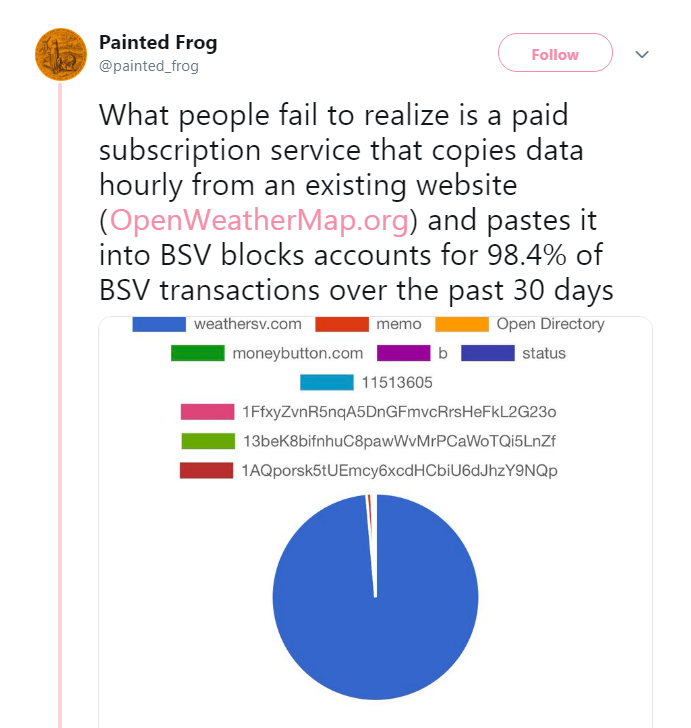Toggle the lime green 13beK8bifnhuC8 legend swatch

pyautogui.click(x=206, y=441)
